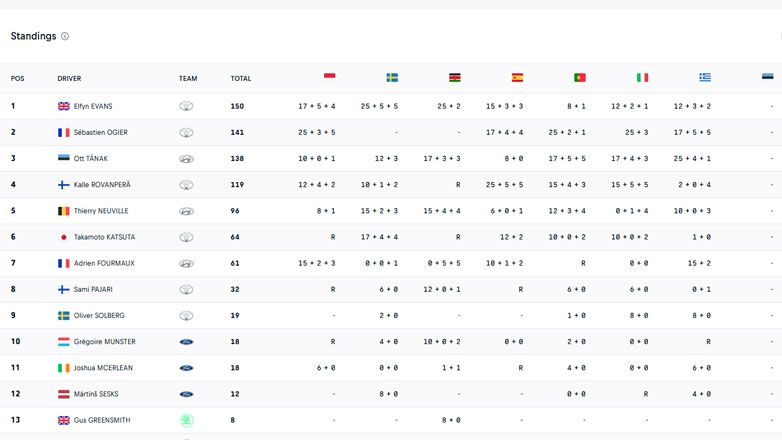Click Grégoire Munster's Ford team logo
782x440 pixels.
[186, 342]
